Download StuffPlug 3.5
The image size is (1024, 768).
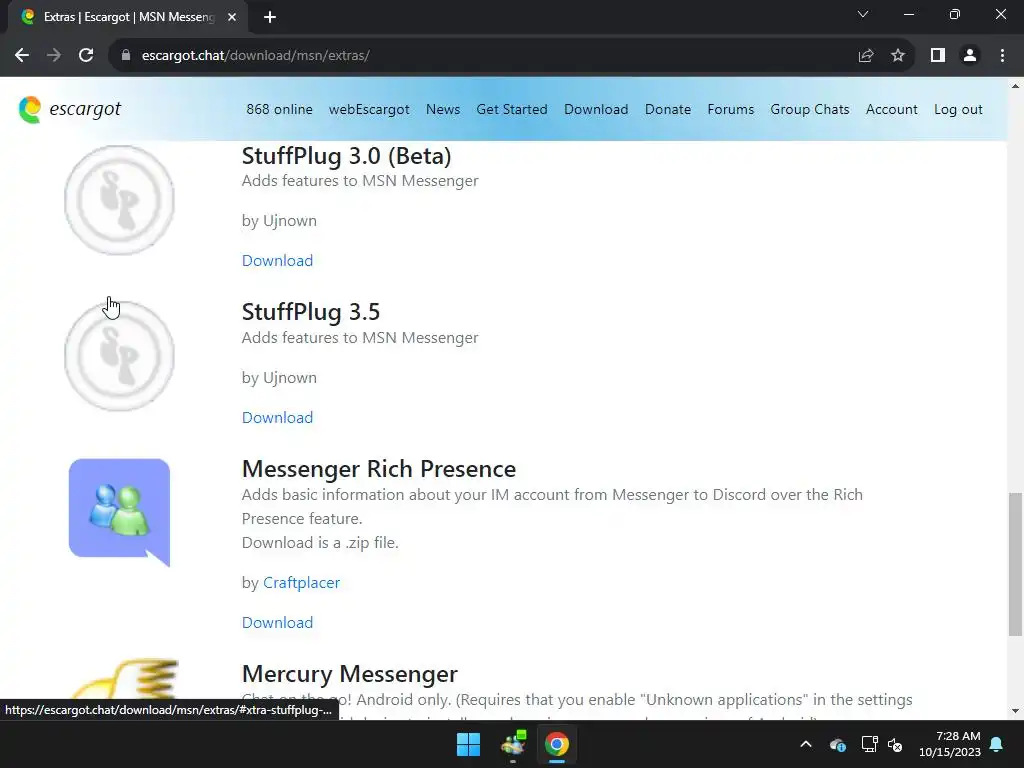(x=278, y=417)
